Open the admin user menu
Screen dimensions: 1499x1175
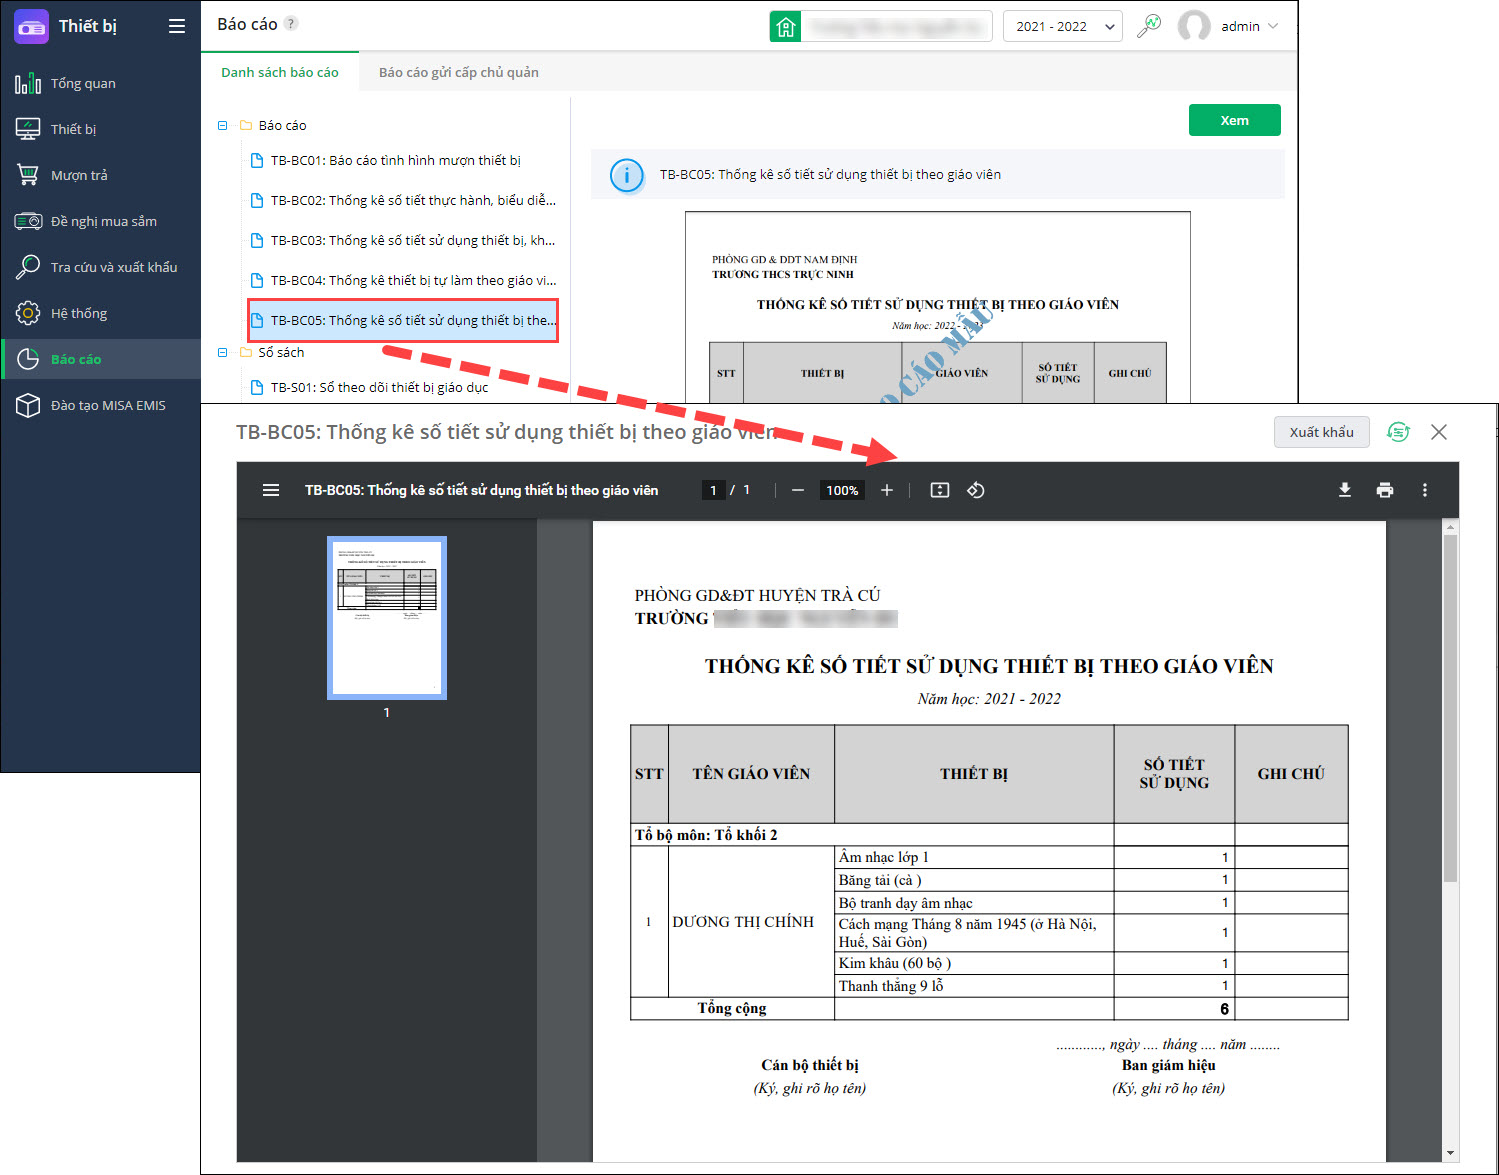coord(1249,26)
